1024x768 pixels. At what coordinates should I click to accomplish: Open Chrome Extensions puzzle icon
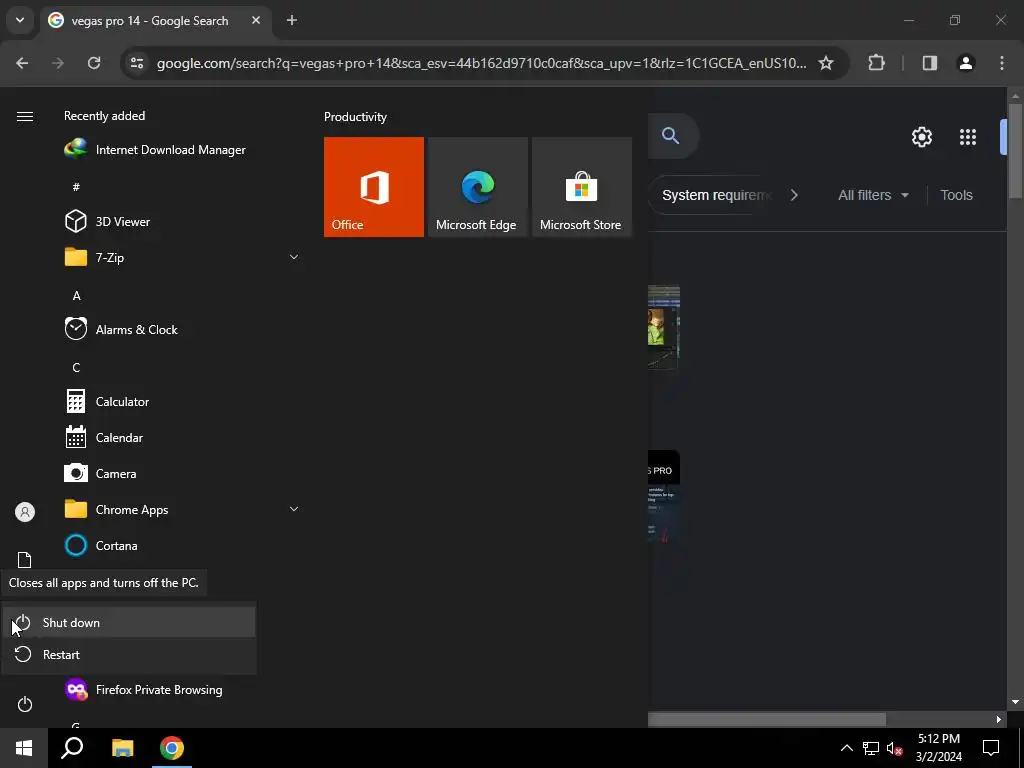(x=876, y=63)
